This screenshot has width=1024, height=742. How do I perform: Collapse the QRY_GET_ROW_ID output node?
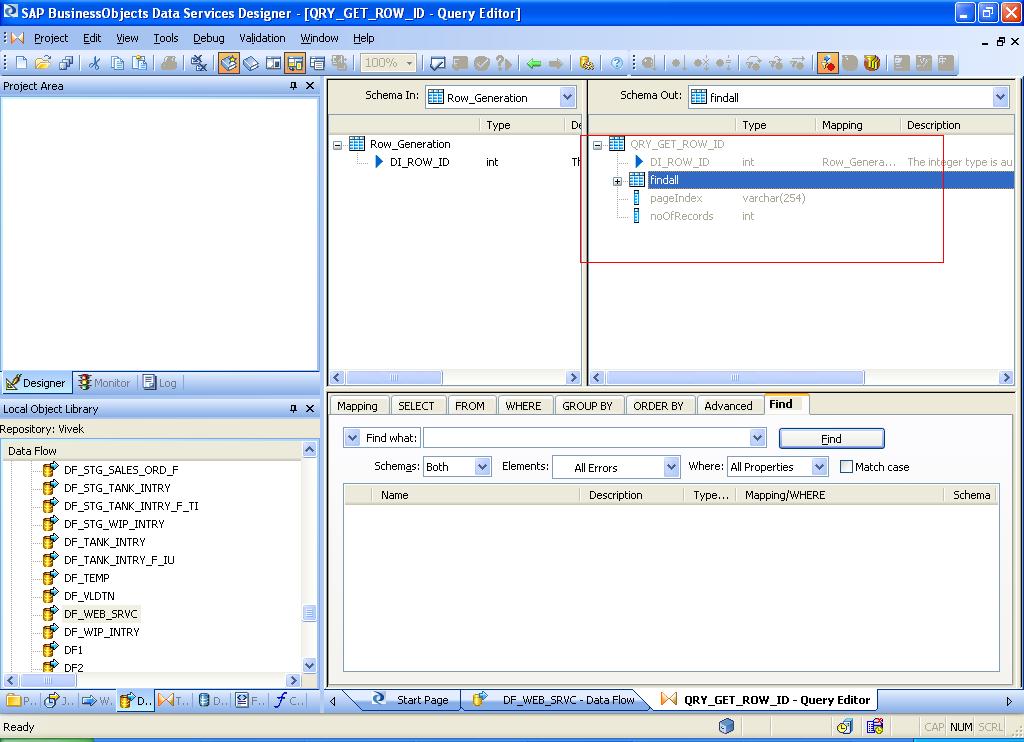[x=598, y=145]
